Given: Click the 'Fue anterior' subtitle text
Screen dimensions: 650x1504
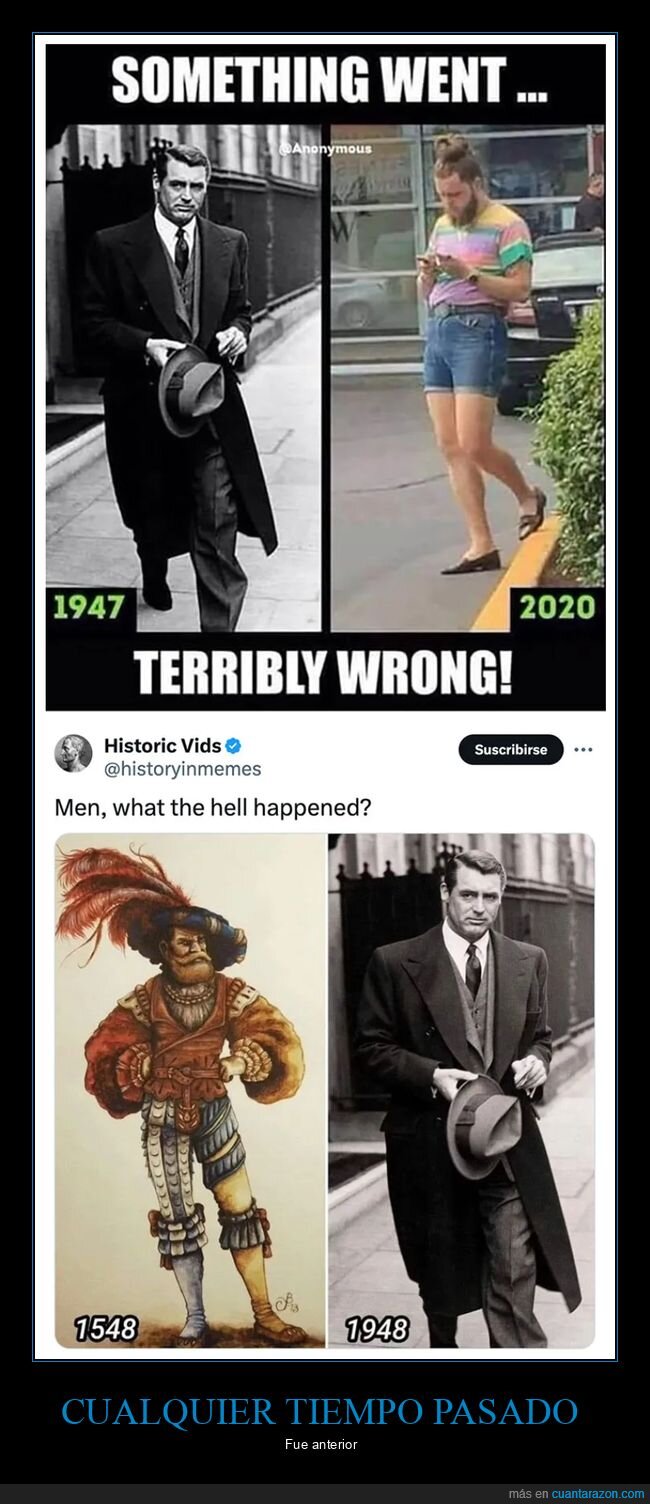Looking at the screenshot, I should coord(324,1443).
